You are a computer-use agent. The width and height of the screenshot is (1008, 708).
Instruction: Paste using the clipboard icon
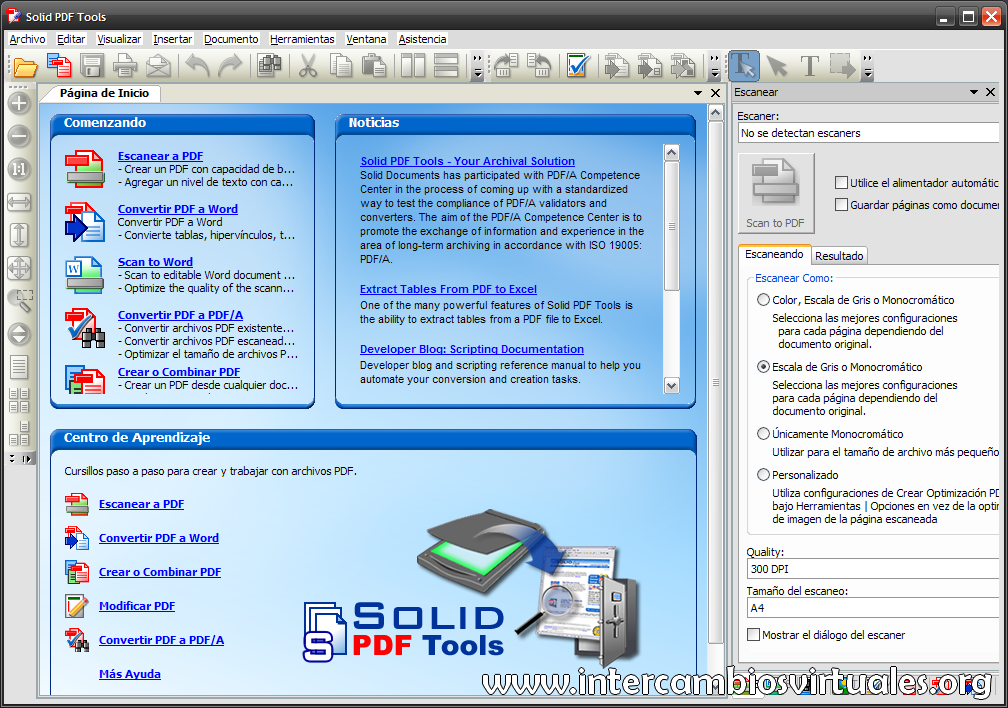[374, 66]
